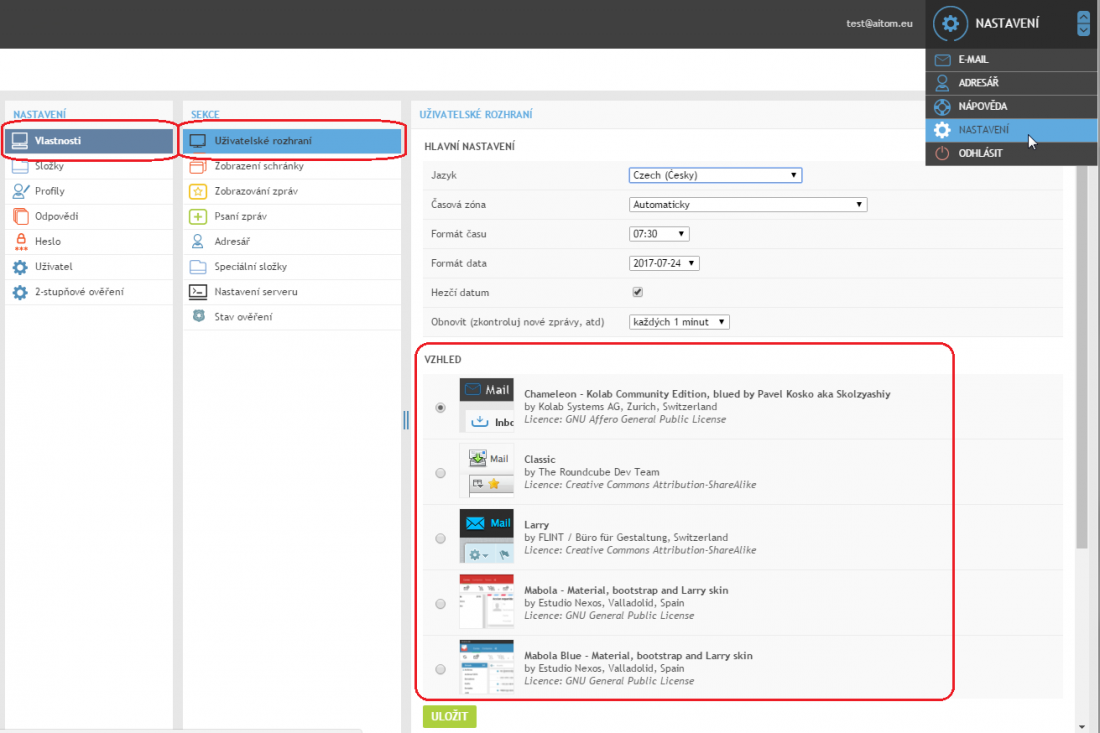Select the Heslo padlock icon
The image size is (1100, 733).
click(x=20, y=241)
